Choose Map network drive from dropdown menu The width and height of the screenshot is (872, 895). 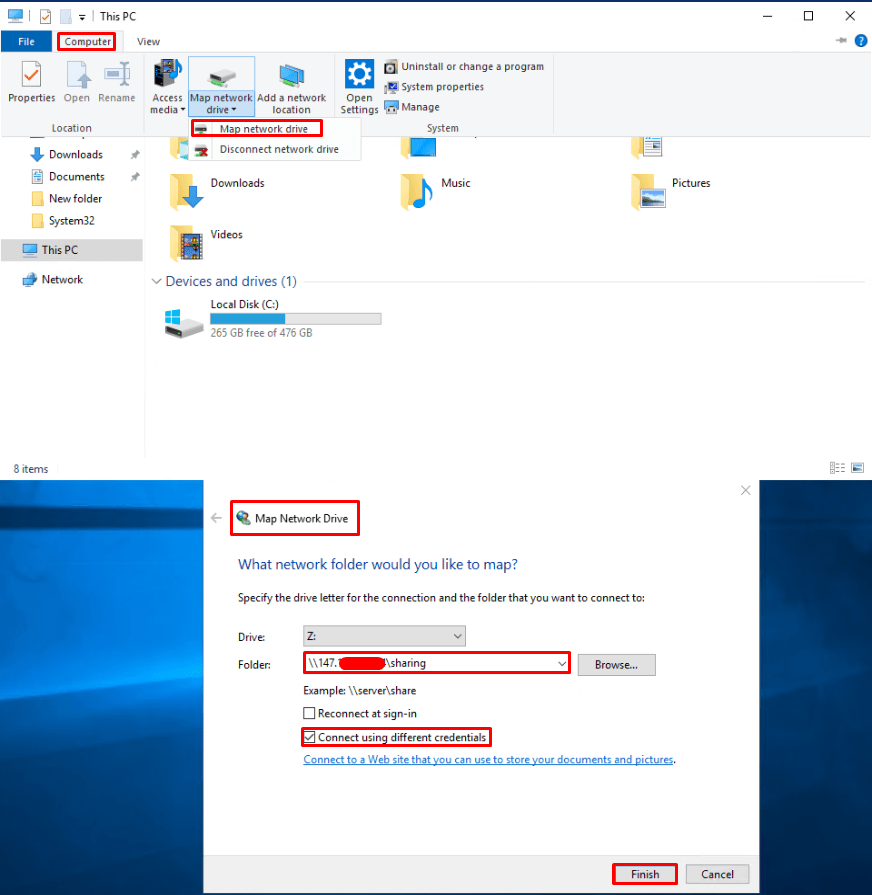pos(263,129)
